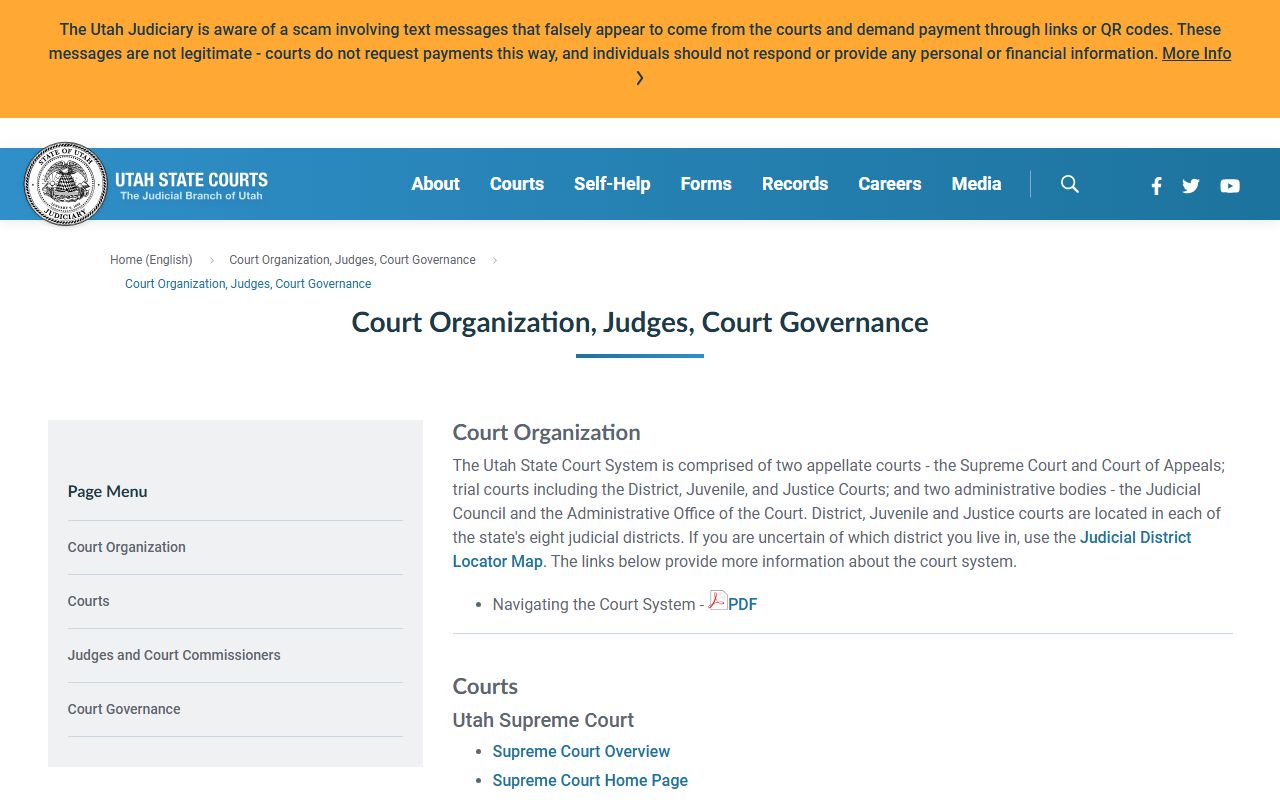This screenshot has height=800, width=1280.
Task: Click the Utah State Courts seal logo
Action: point(65,184)
